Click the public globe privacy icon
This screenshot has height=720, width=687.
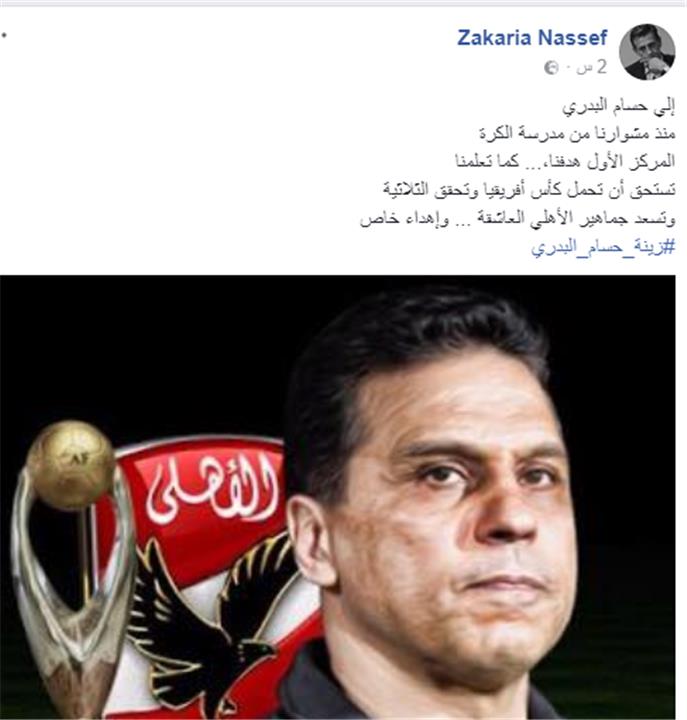coord(551,68)
